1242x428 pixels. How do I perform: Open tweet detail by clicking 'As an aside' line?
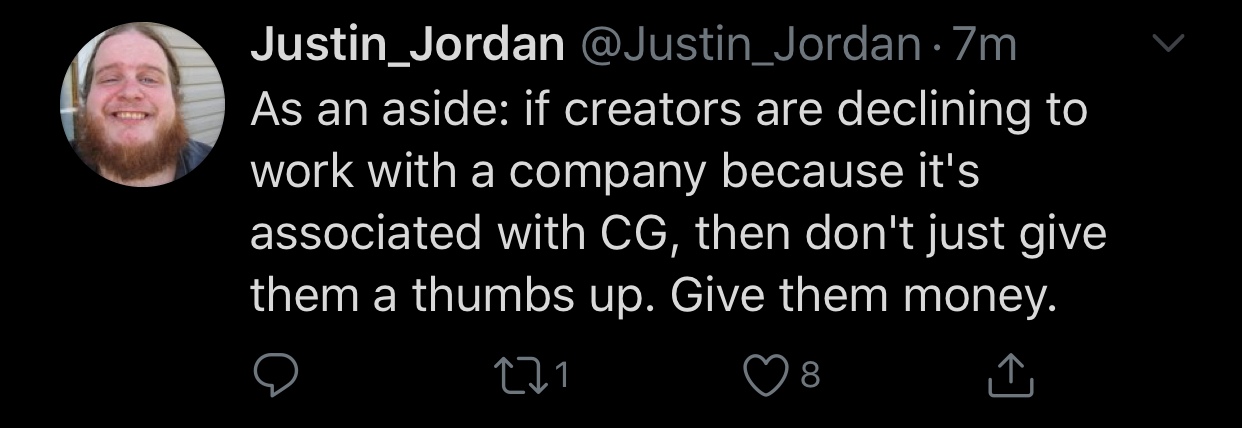pos(668,110)
